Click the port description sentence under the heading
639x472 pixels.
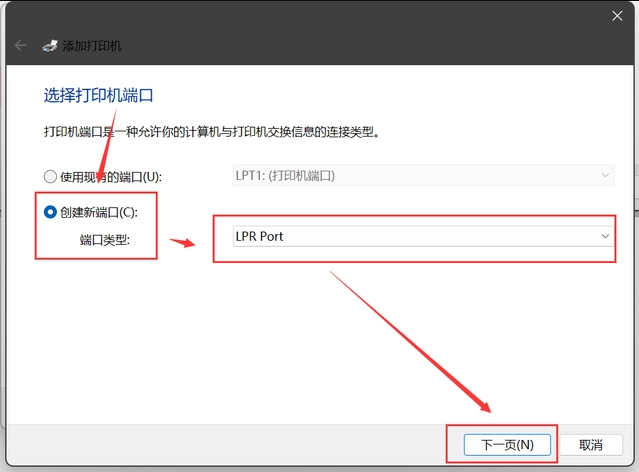pyautogui.click(x=210, y=131)
